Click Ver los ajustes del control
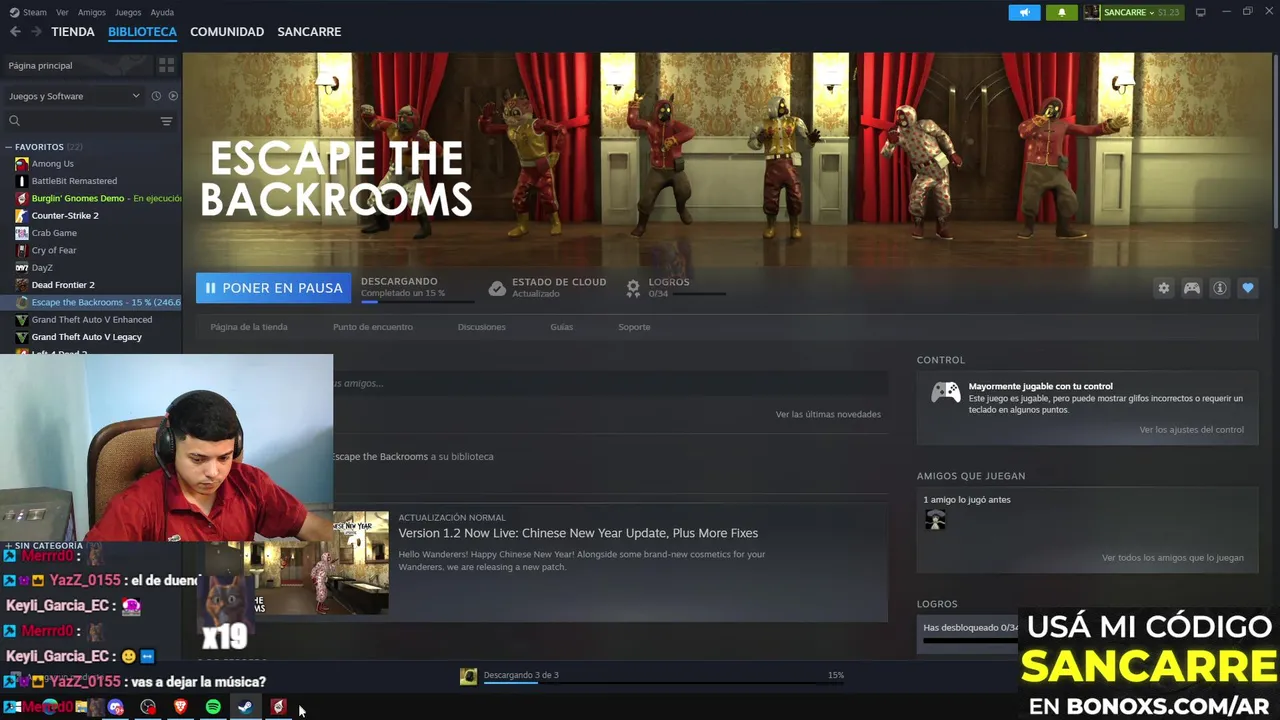Screen dimensions: 1280x720 pyautogui.click(x=1192, y=430)
